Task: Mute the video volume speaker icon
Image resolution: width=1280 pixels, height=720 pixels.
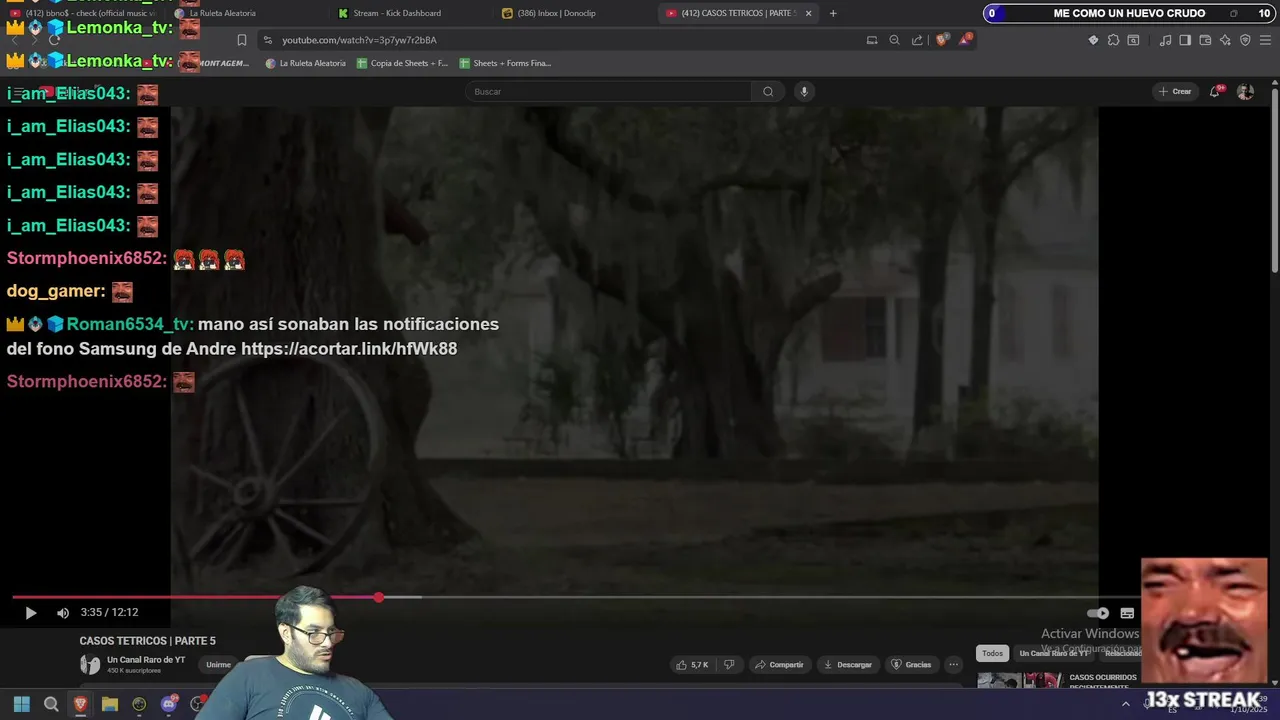Action: click(x=63, y=613)
